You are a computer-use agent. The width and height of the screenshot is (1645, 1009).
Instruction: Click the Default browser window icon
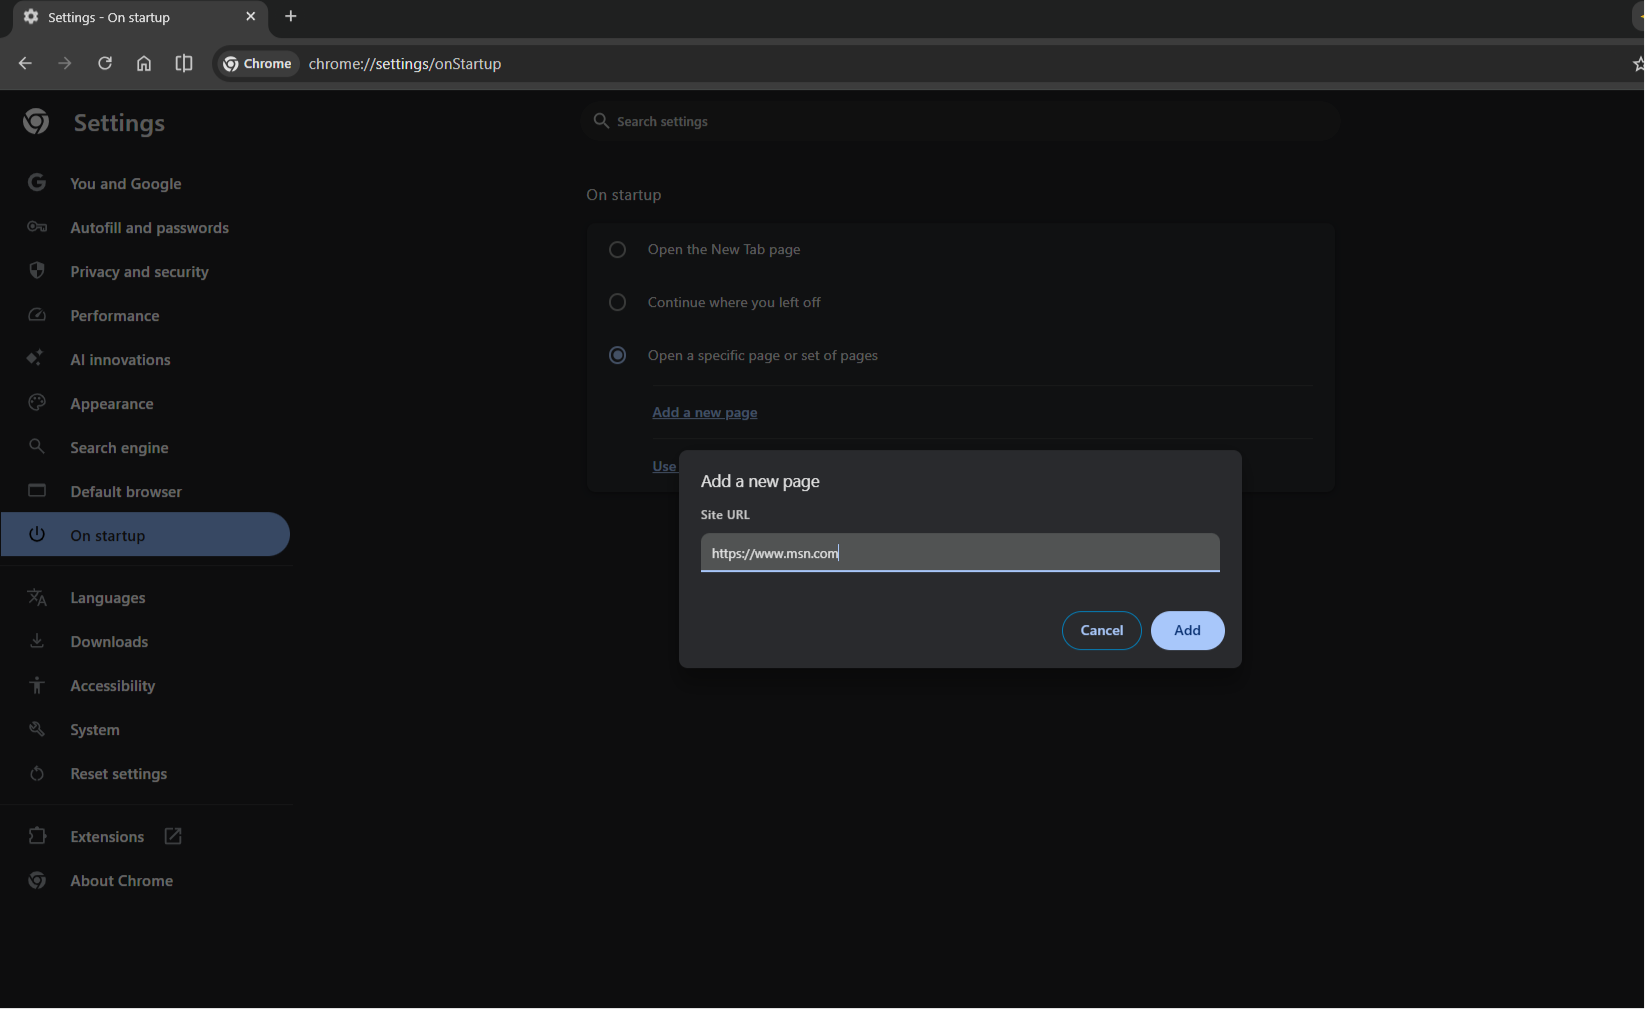[x=37, y=491]
